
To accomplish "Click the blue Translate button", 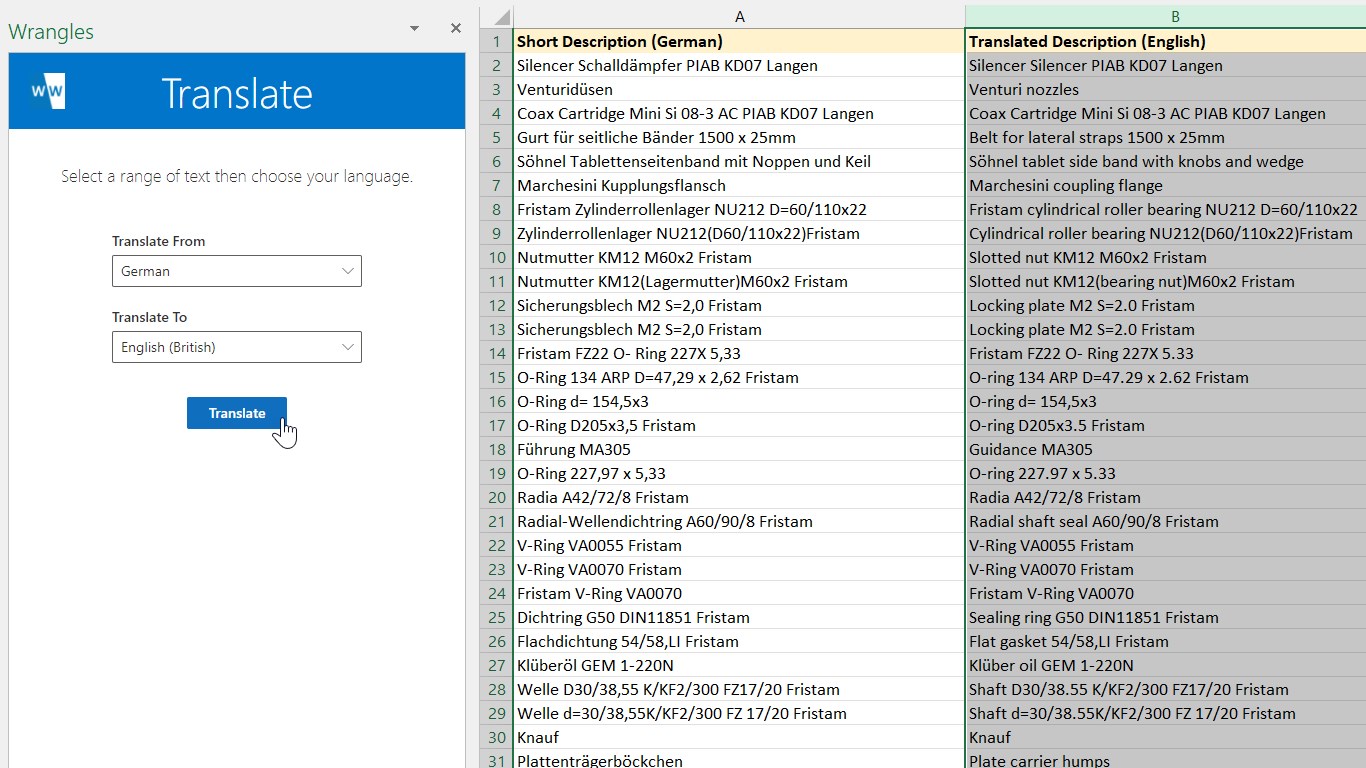I will pos(237,413).
